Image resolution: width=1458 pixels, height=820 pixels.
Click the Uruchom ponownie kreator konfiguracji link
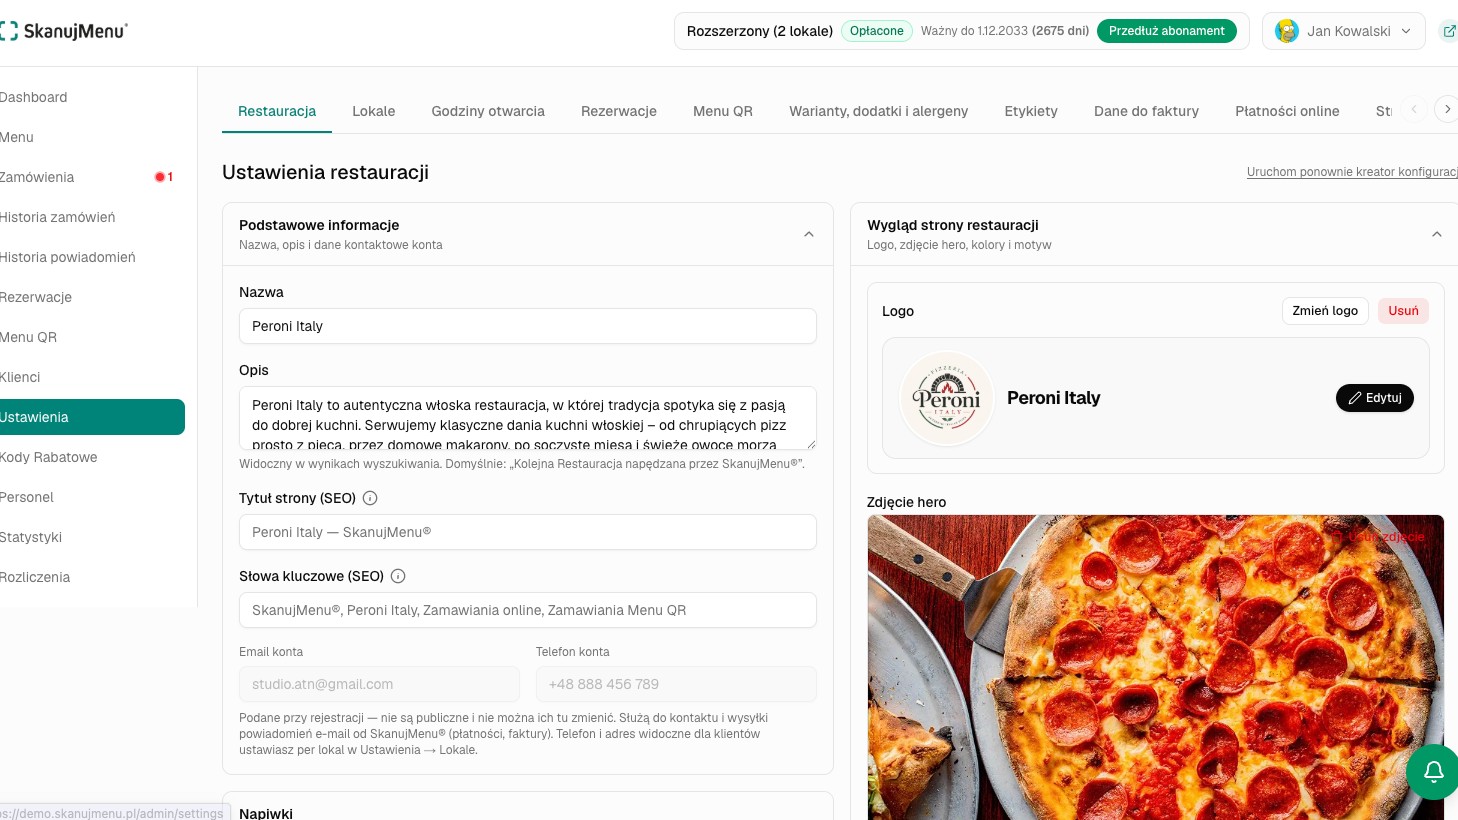click(x=1352, y=172)
